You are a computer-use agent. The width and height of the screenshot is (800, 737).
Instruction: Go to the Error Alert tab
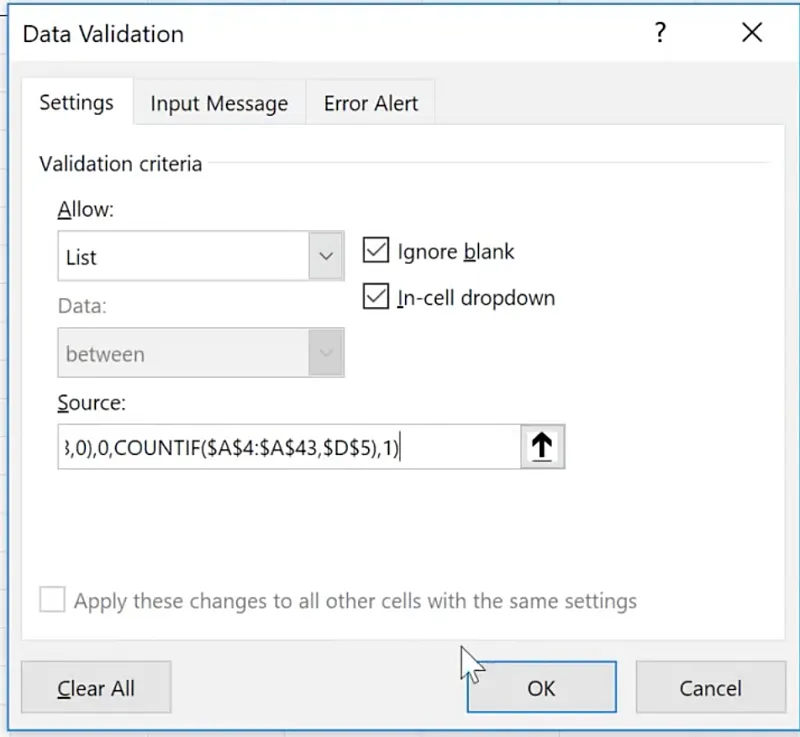coord(371,104)
